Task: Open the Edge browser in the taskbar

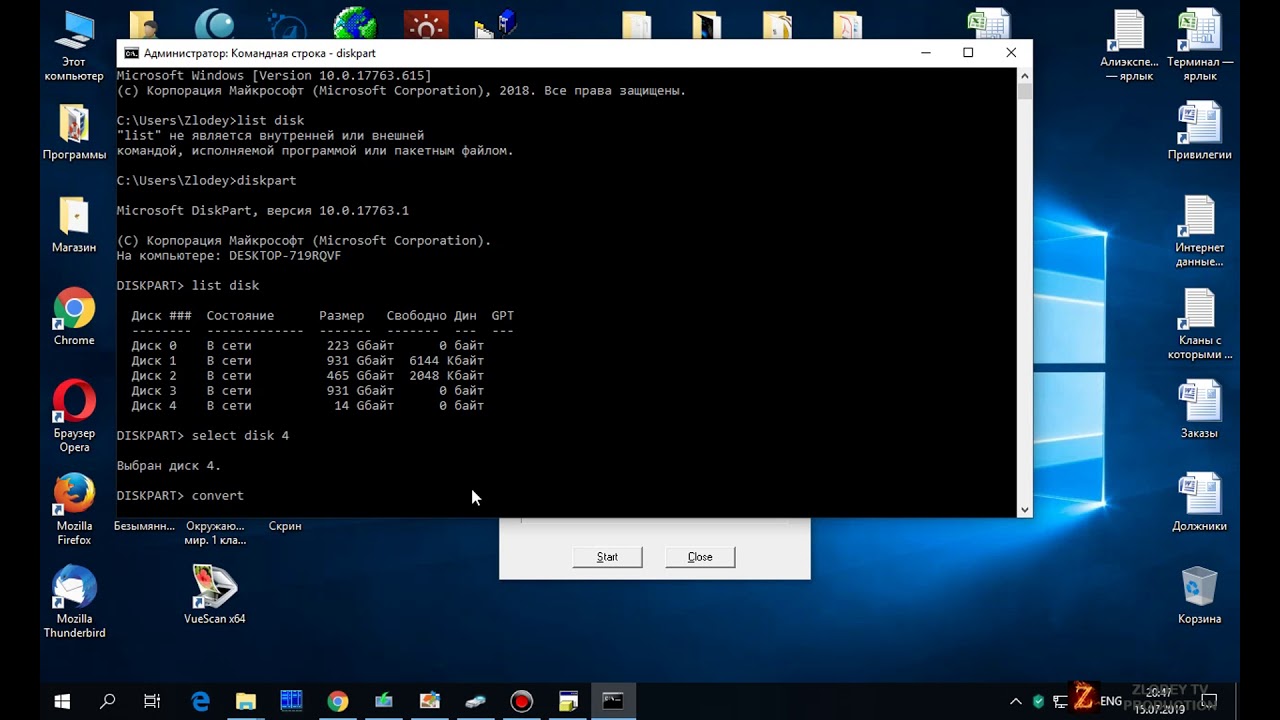Action: click(200, 701)
